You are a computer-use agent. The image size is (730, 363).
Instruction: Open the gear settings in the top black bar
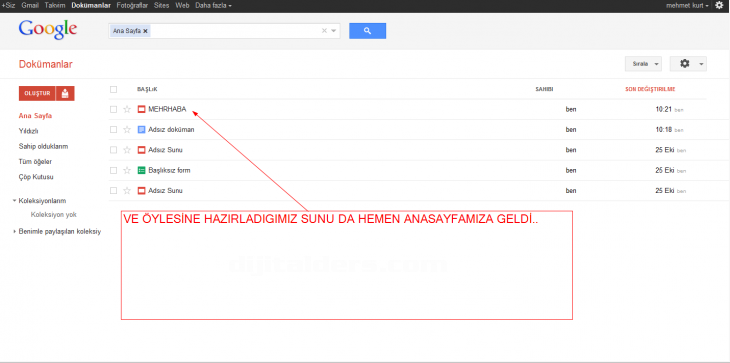click(x=719, y=5)
